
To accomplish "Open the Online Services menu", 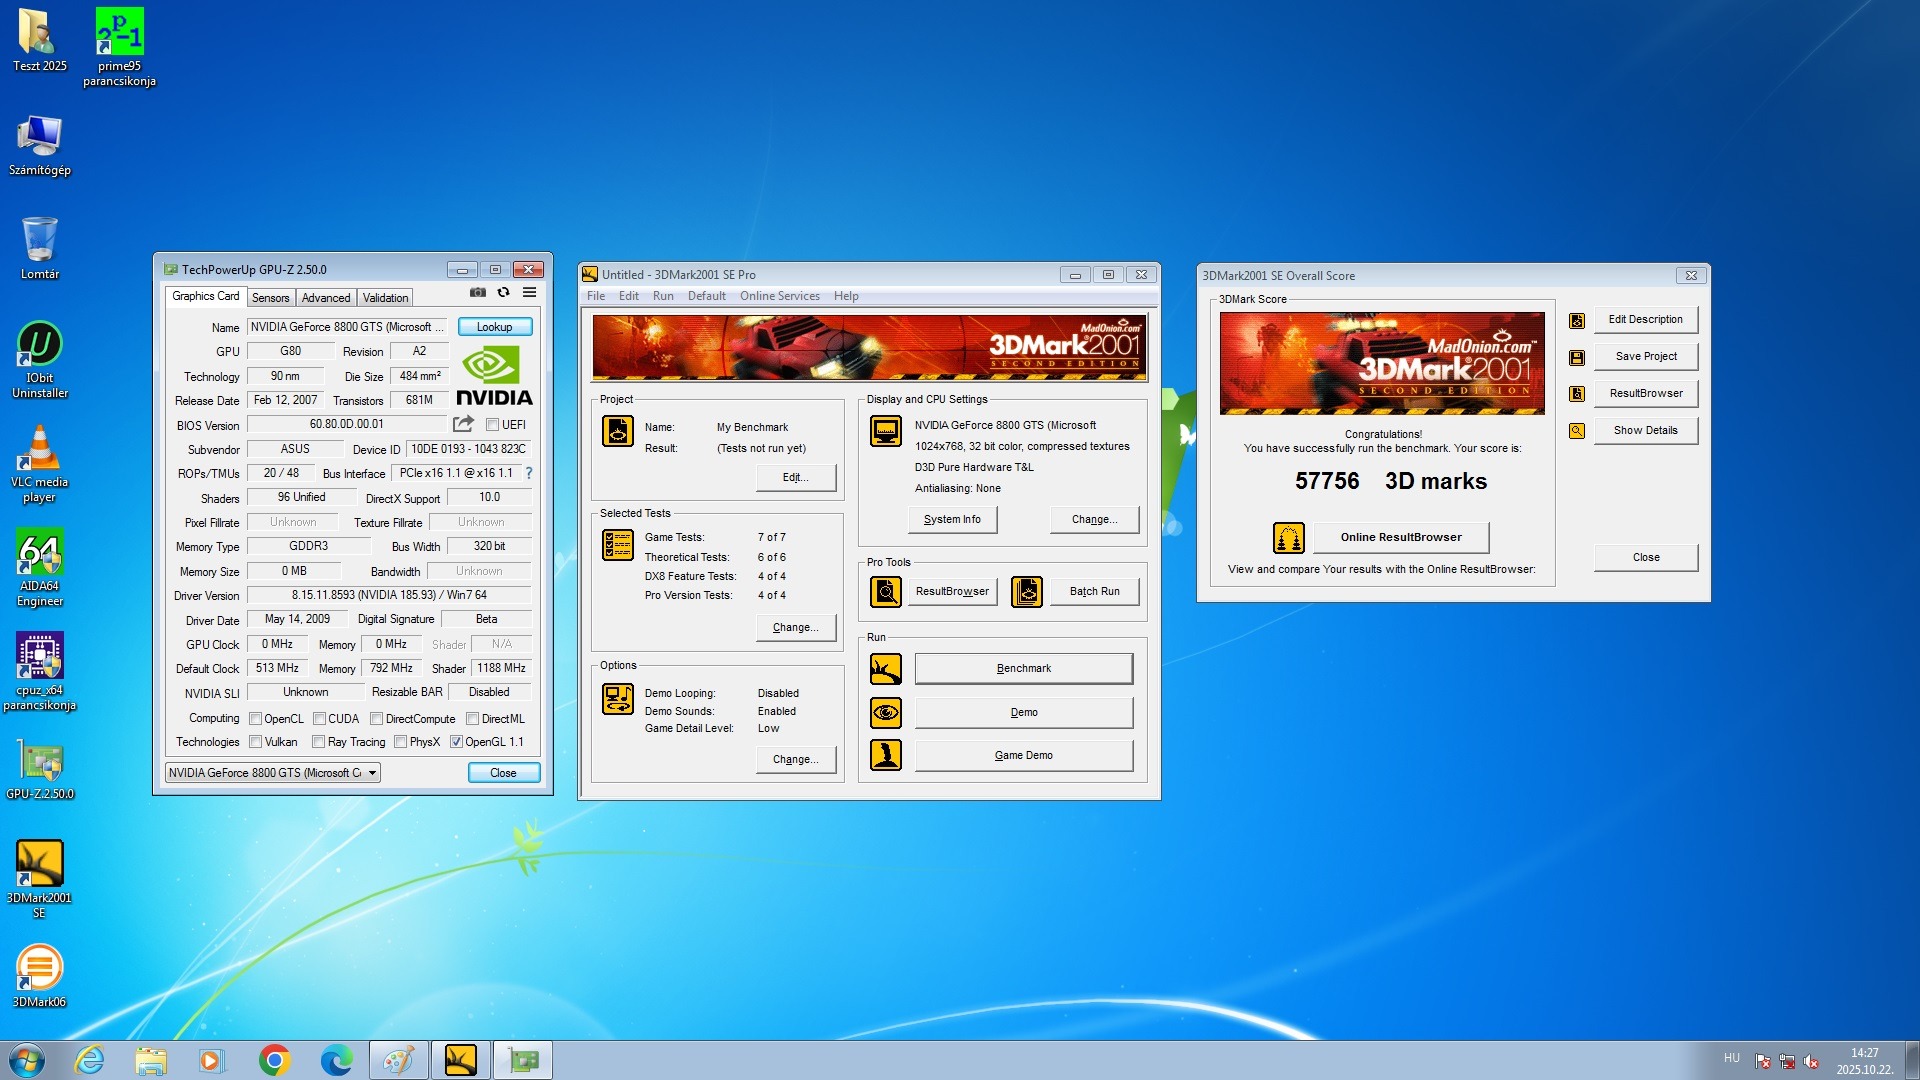I will point(779,296).
